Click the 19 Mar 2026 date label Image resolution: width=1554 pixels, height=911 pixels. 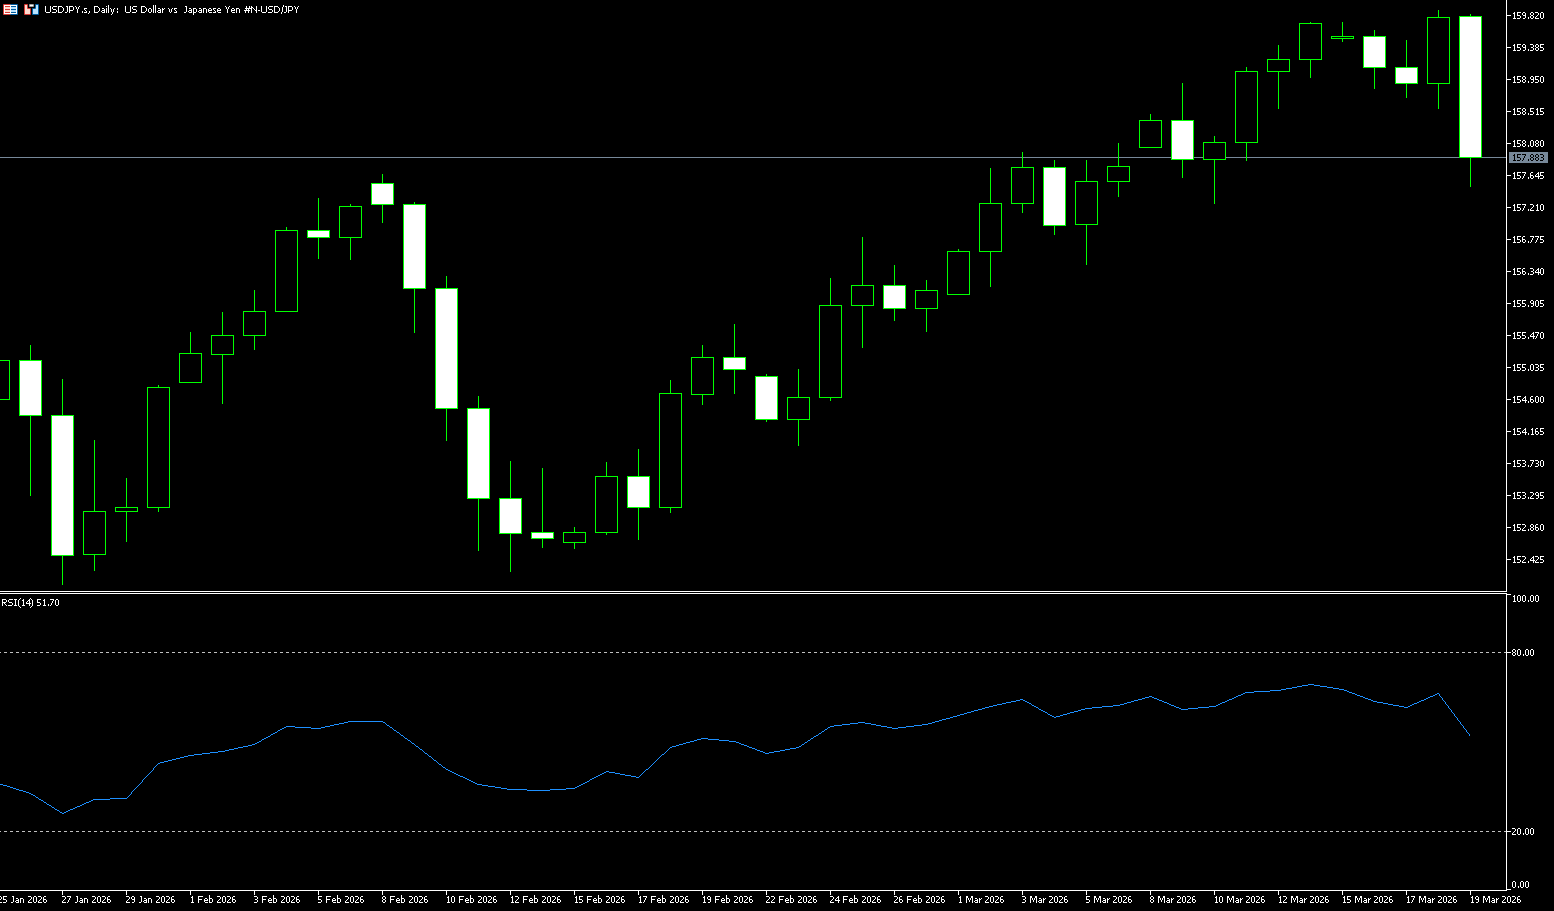[1494, 900]
